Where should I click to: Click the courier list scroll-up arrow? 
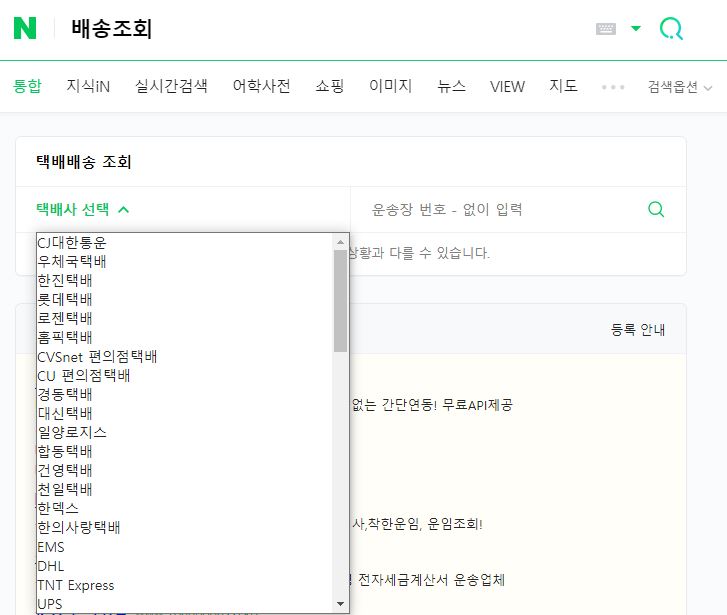(x=340, y=242)
